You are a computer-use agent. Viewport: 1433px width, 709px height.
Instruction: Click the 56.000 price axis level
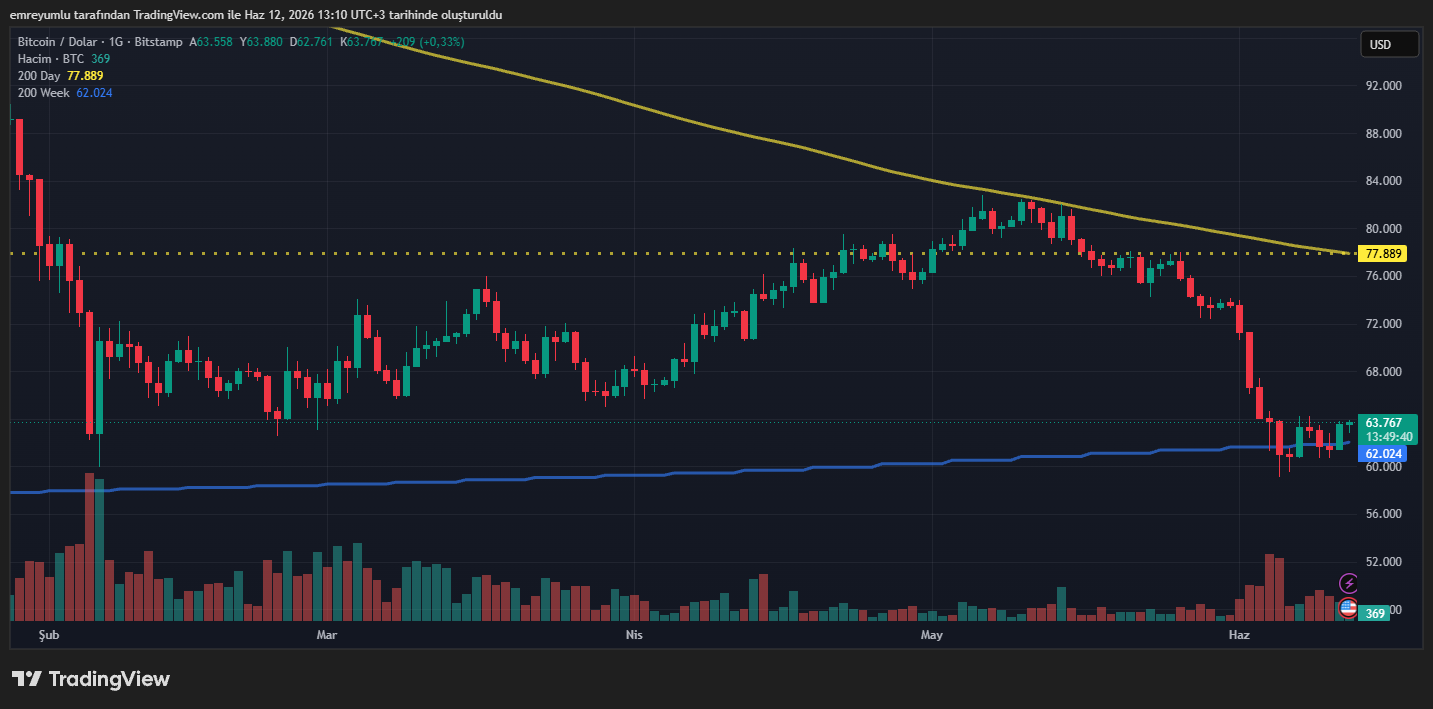coord(1384,514)
